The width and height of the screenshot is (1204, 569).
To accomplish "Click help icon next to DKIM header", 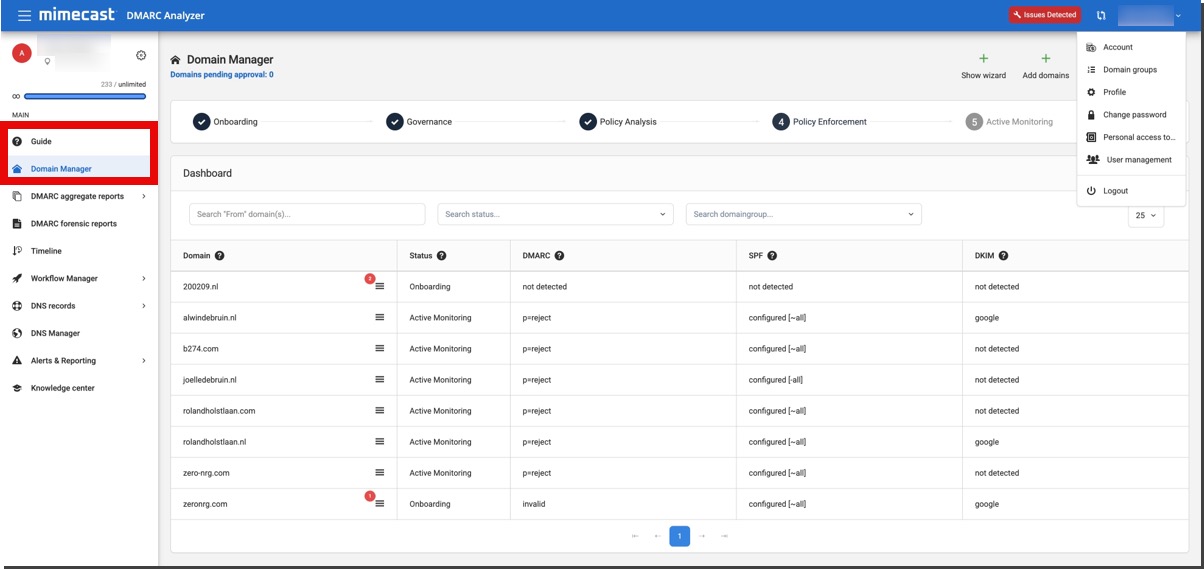I will click(1003, 256).
